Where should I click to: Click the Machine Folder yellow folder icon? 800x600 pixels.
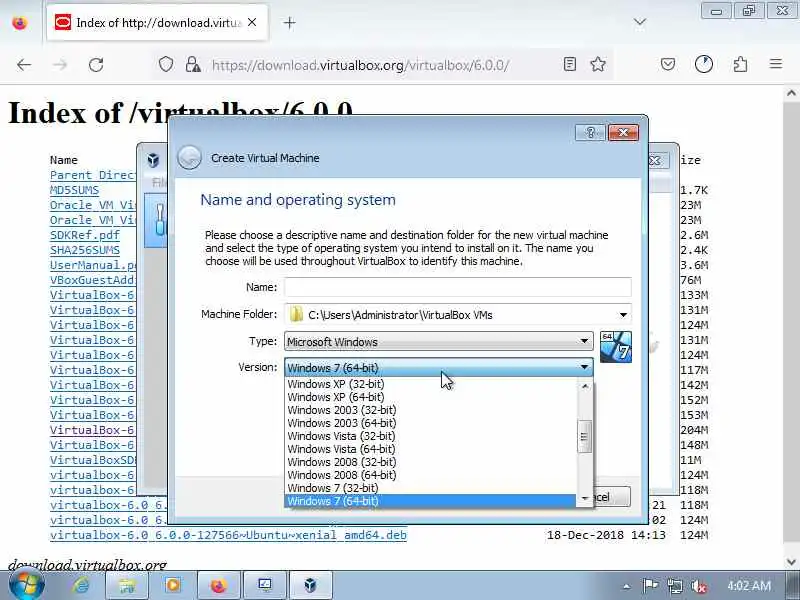(296, 314)
